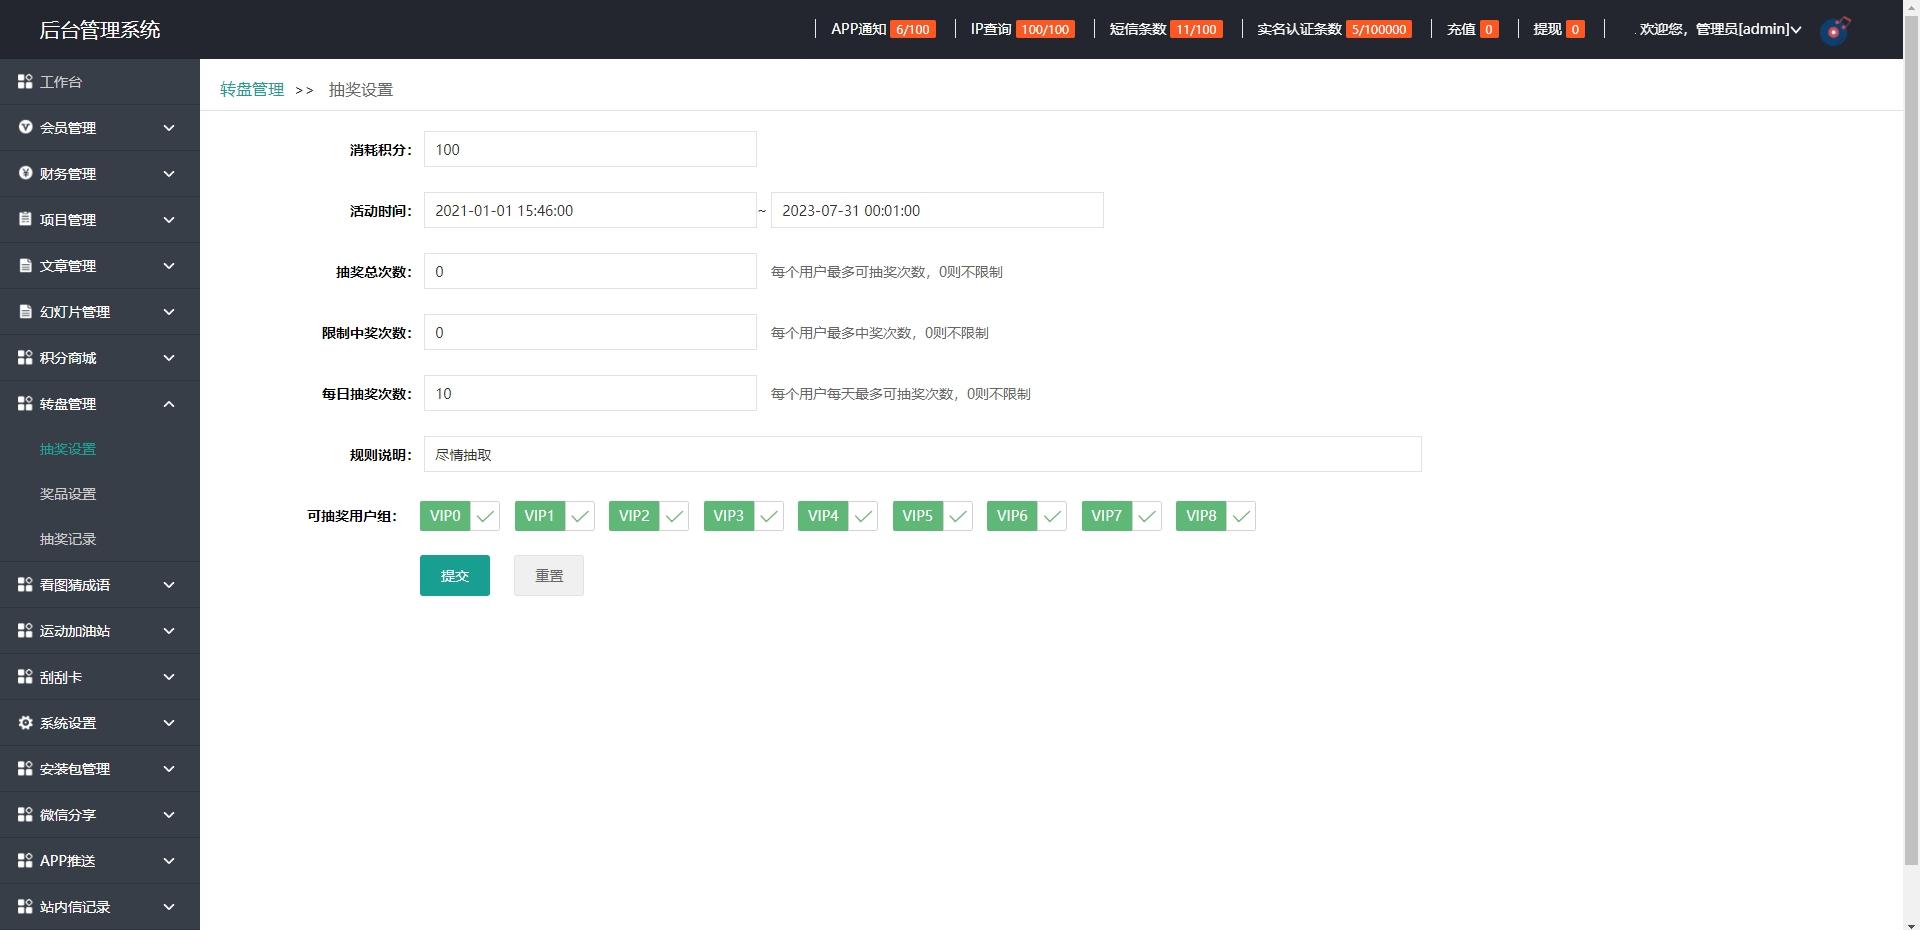Click the 系统设置 gear icon
This screenshot has width=1920, height=930.
tap(25, 722)
